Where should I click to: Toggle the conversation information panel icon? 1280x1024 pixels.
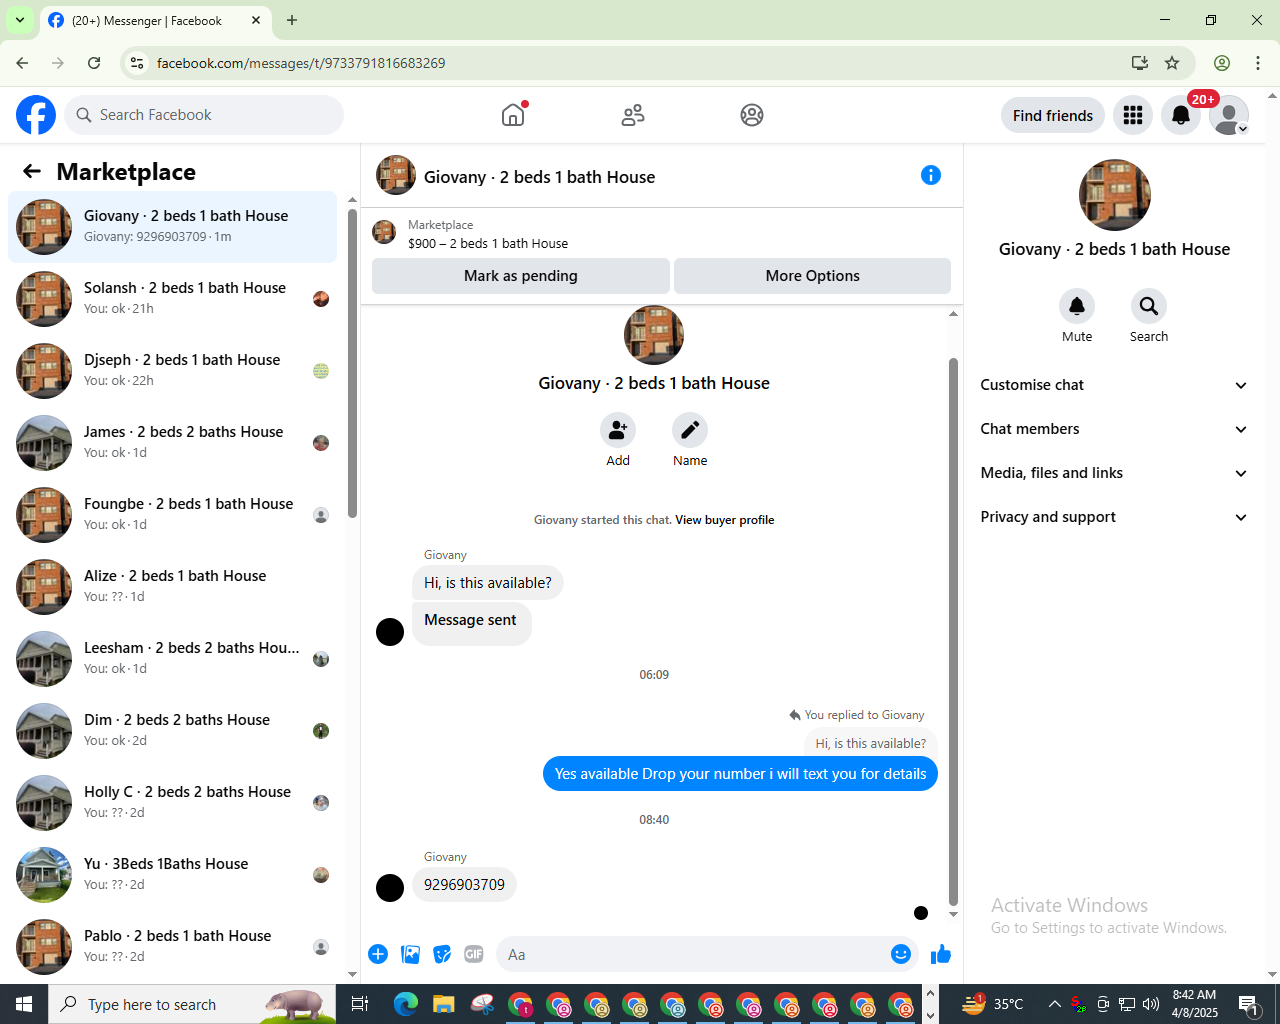click(931, 175)
